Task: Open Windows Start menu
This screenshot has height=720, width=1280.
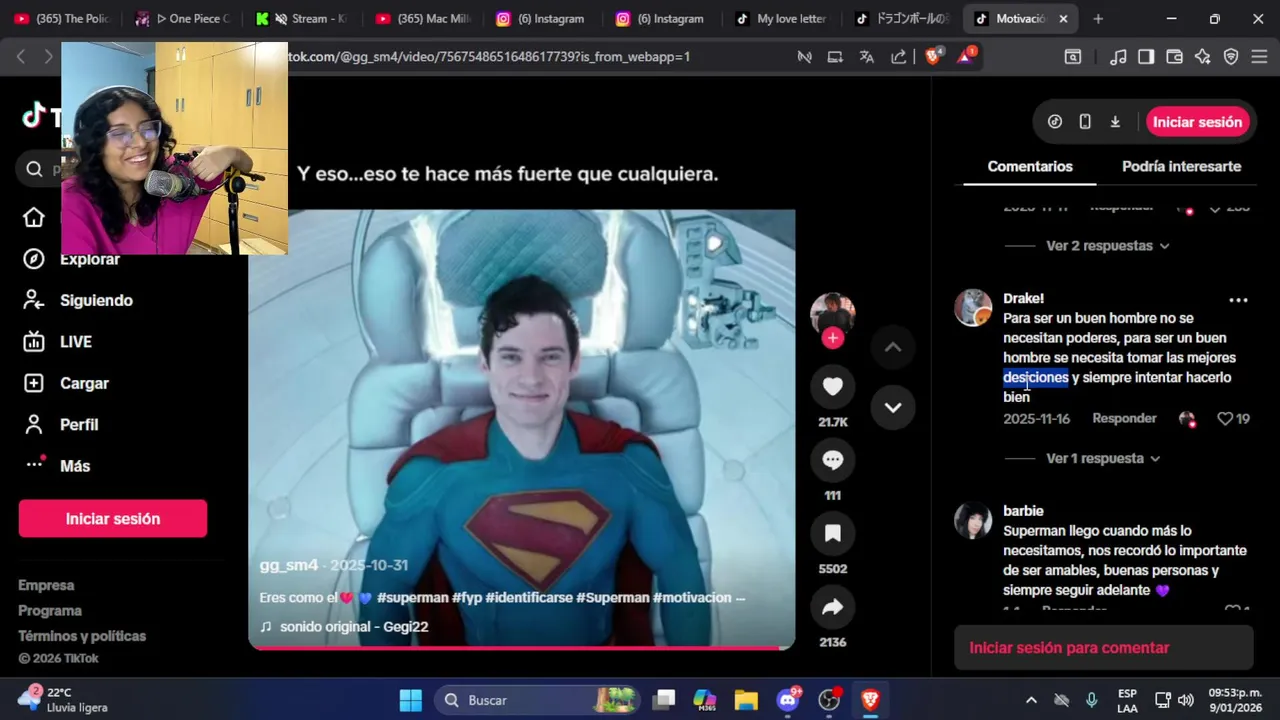Action: pos(411,700)
